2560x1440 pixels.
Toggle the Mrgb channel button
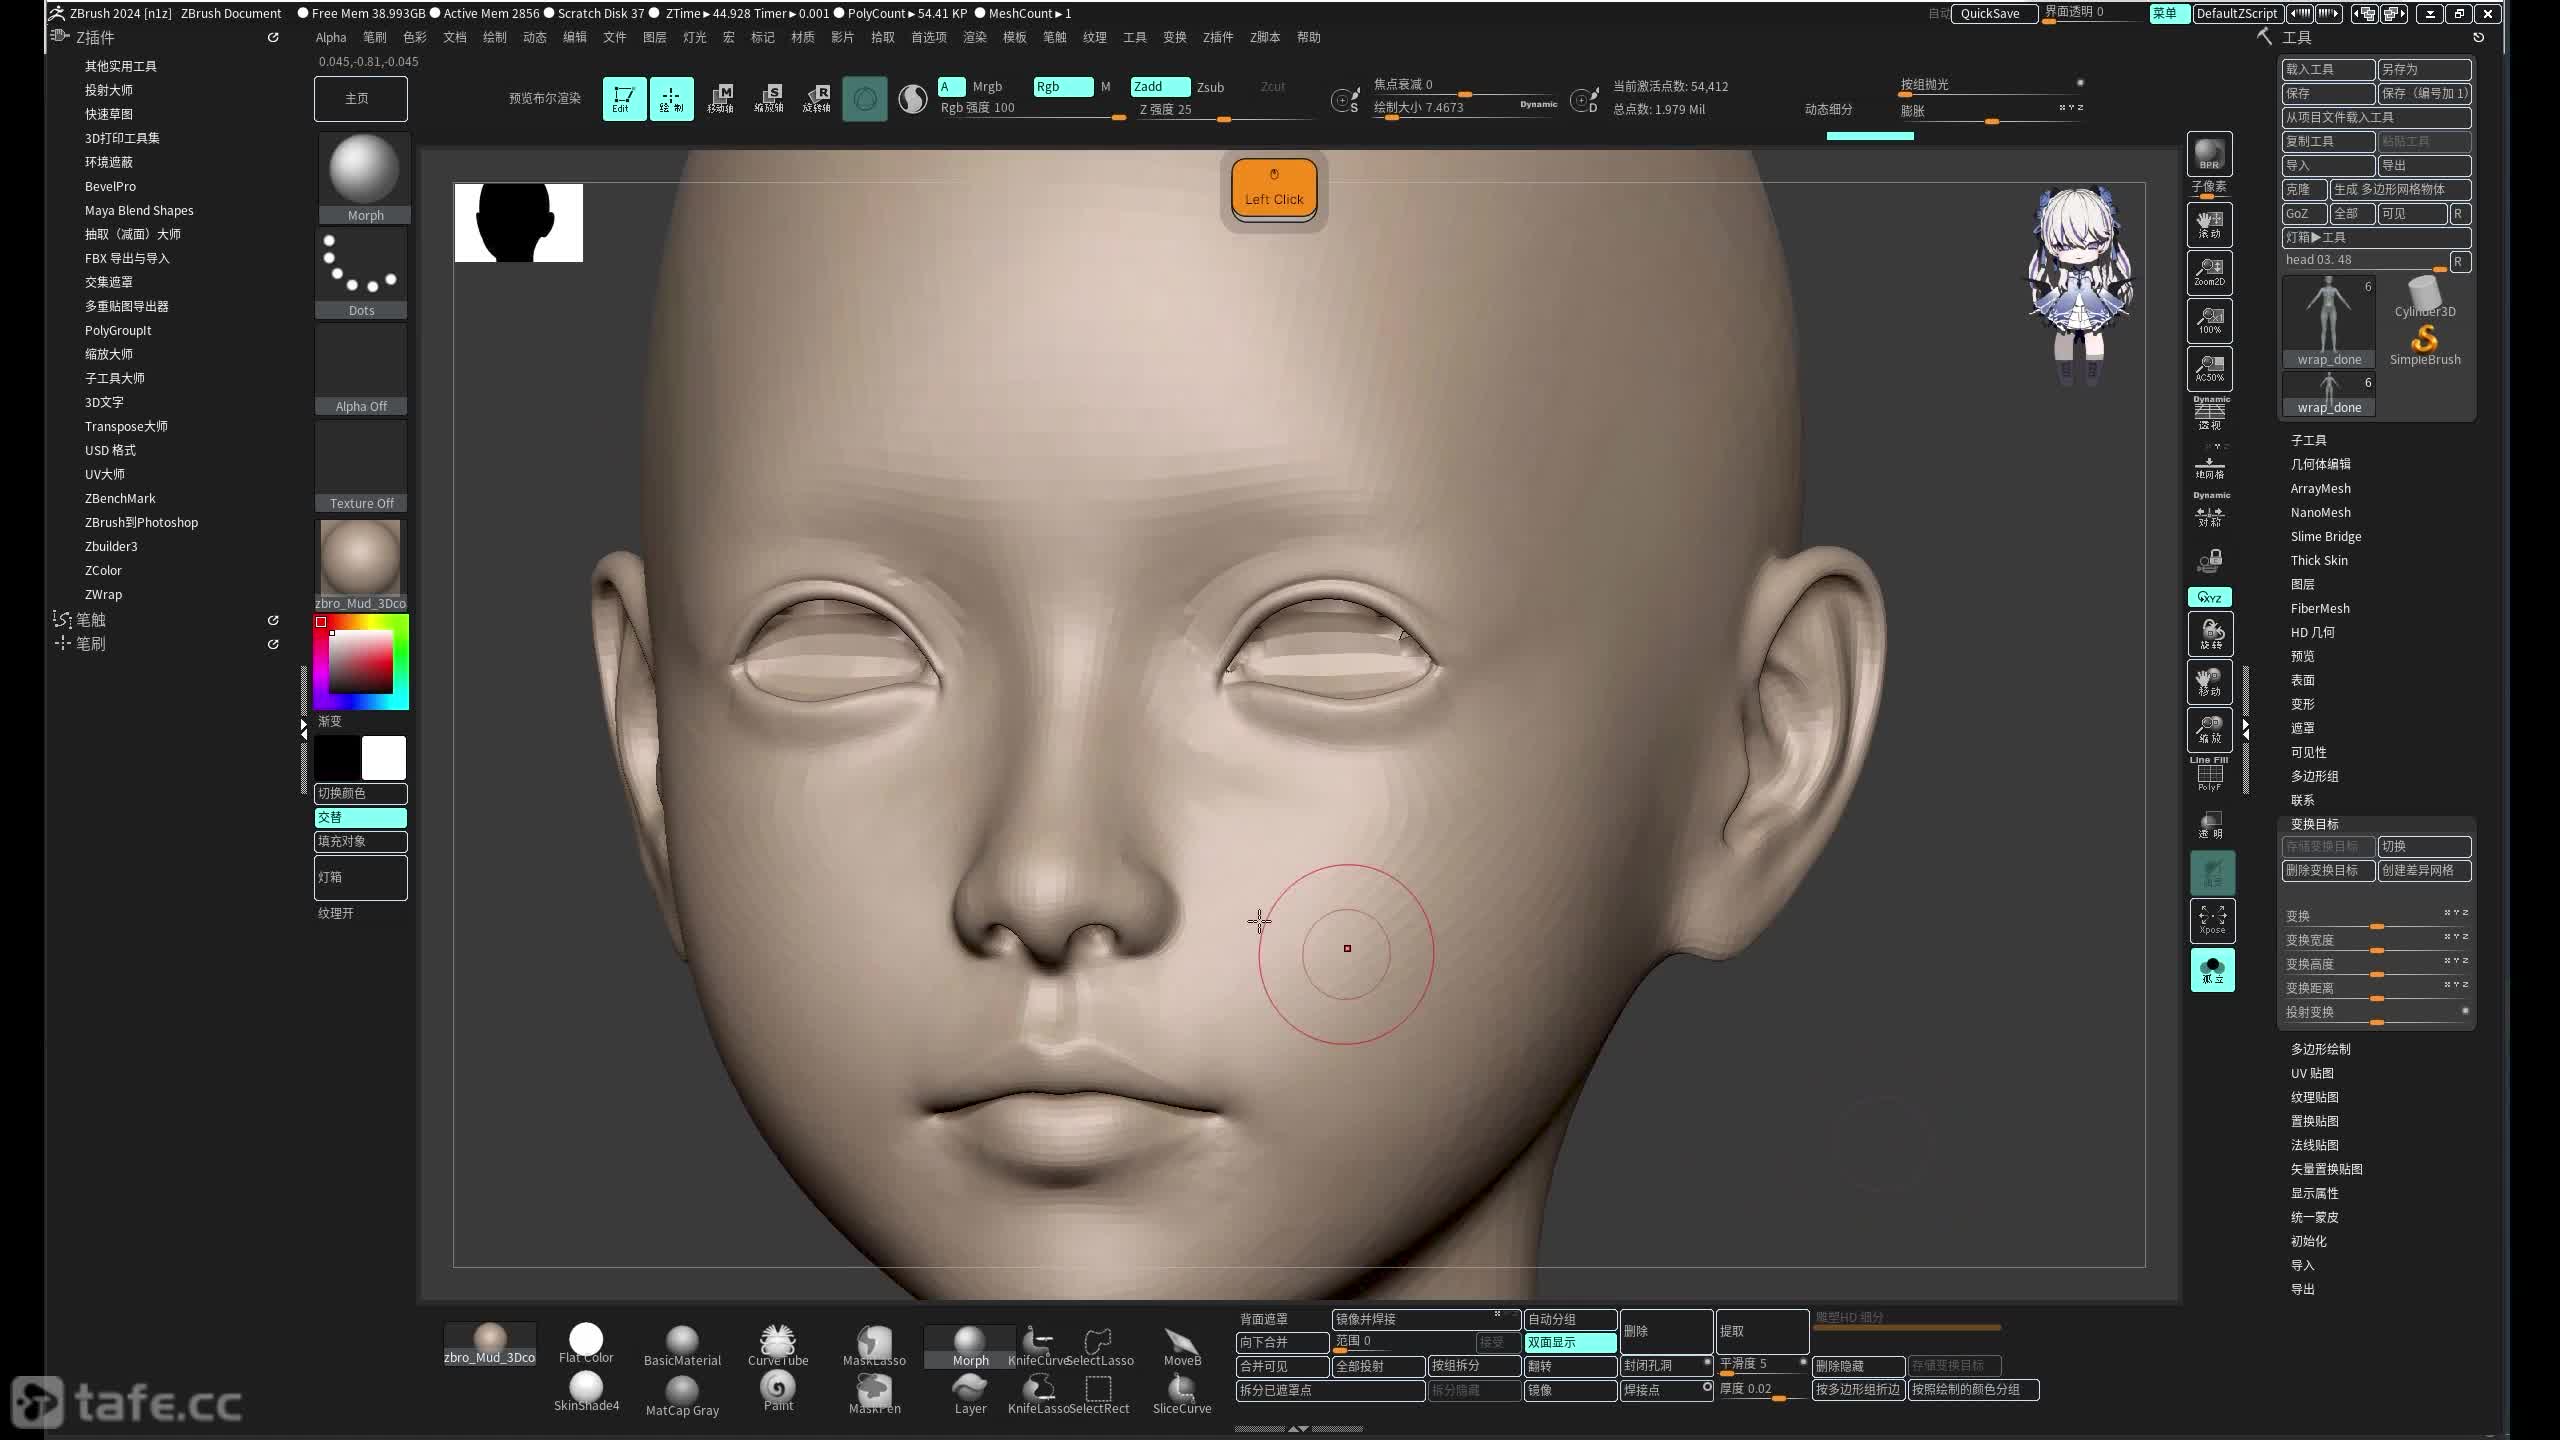pyautogui.click(x=987, y=87)
